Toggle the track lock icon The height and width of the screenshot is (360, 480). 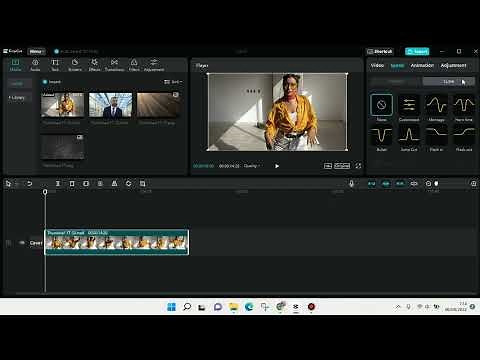coord(9,243)
